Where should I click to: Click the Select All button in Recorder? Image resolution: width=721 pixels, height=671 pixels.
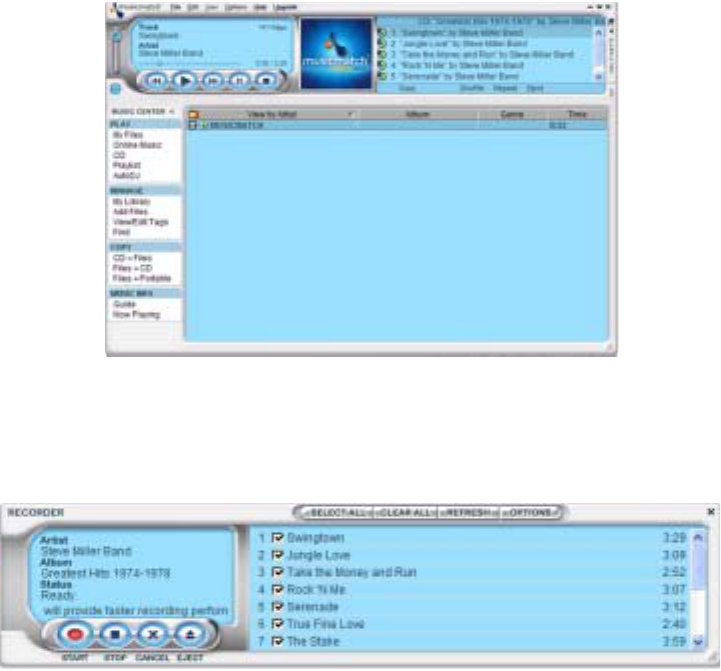click(338, 512)
